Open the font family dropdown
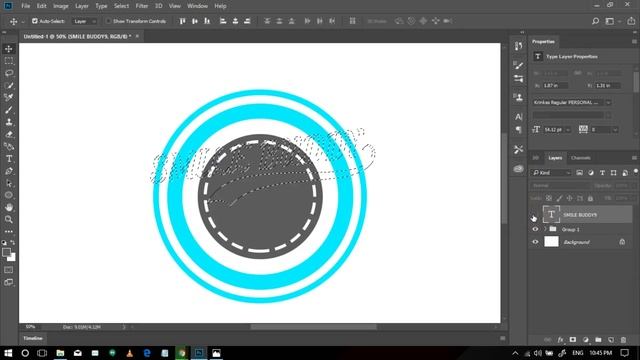Image resolution: width=640 pixels, height=360 pixels. coord(608,102)
